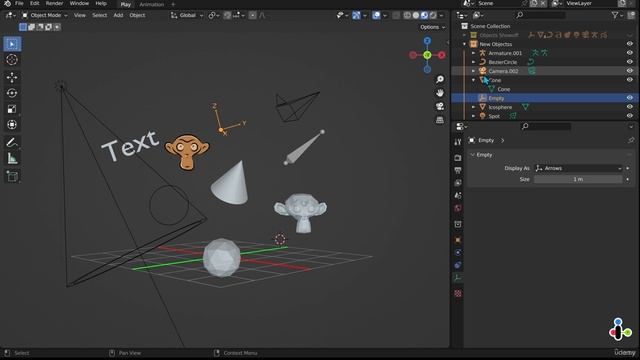Switch to material preview shading
Image resolution: width=640 pixels, height=360 pixels.
pos(424,16)
